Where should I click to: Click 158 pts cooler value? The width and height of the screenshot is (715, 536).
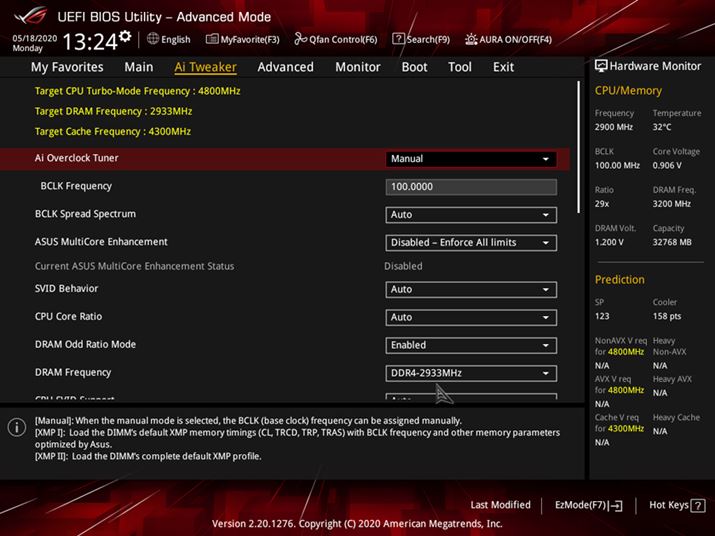[x=667, y=316]
